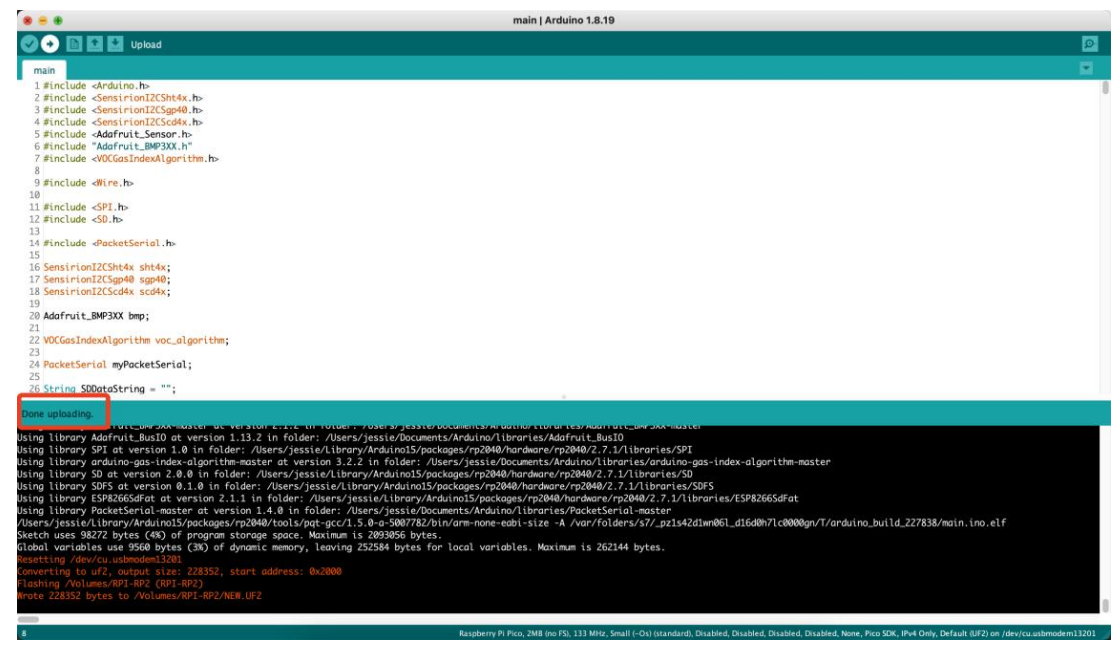Save the sketch with the down-arrow icon
1117x647 pixels.
coord(115,44)
